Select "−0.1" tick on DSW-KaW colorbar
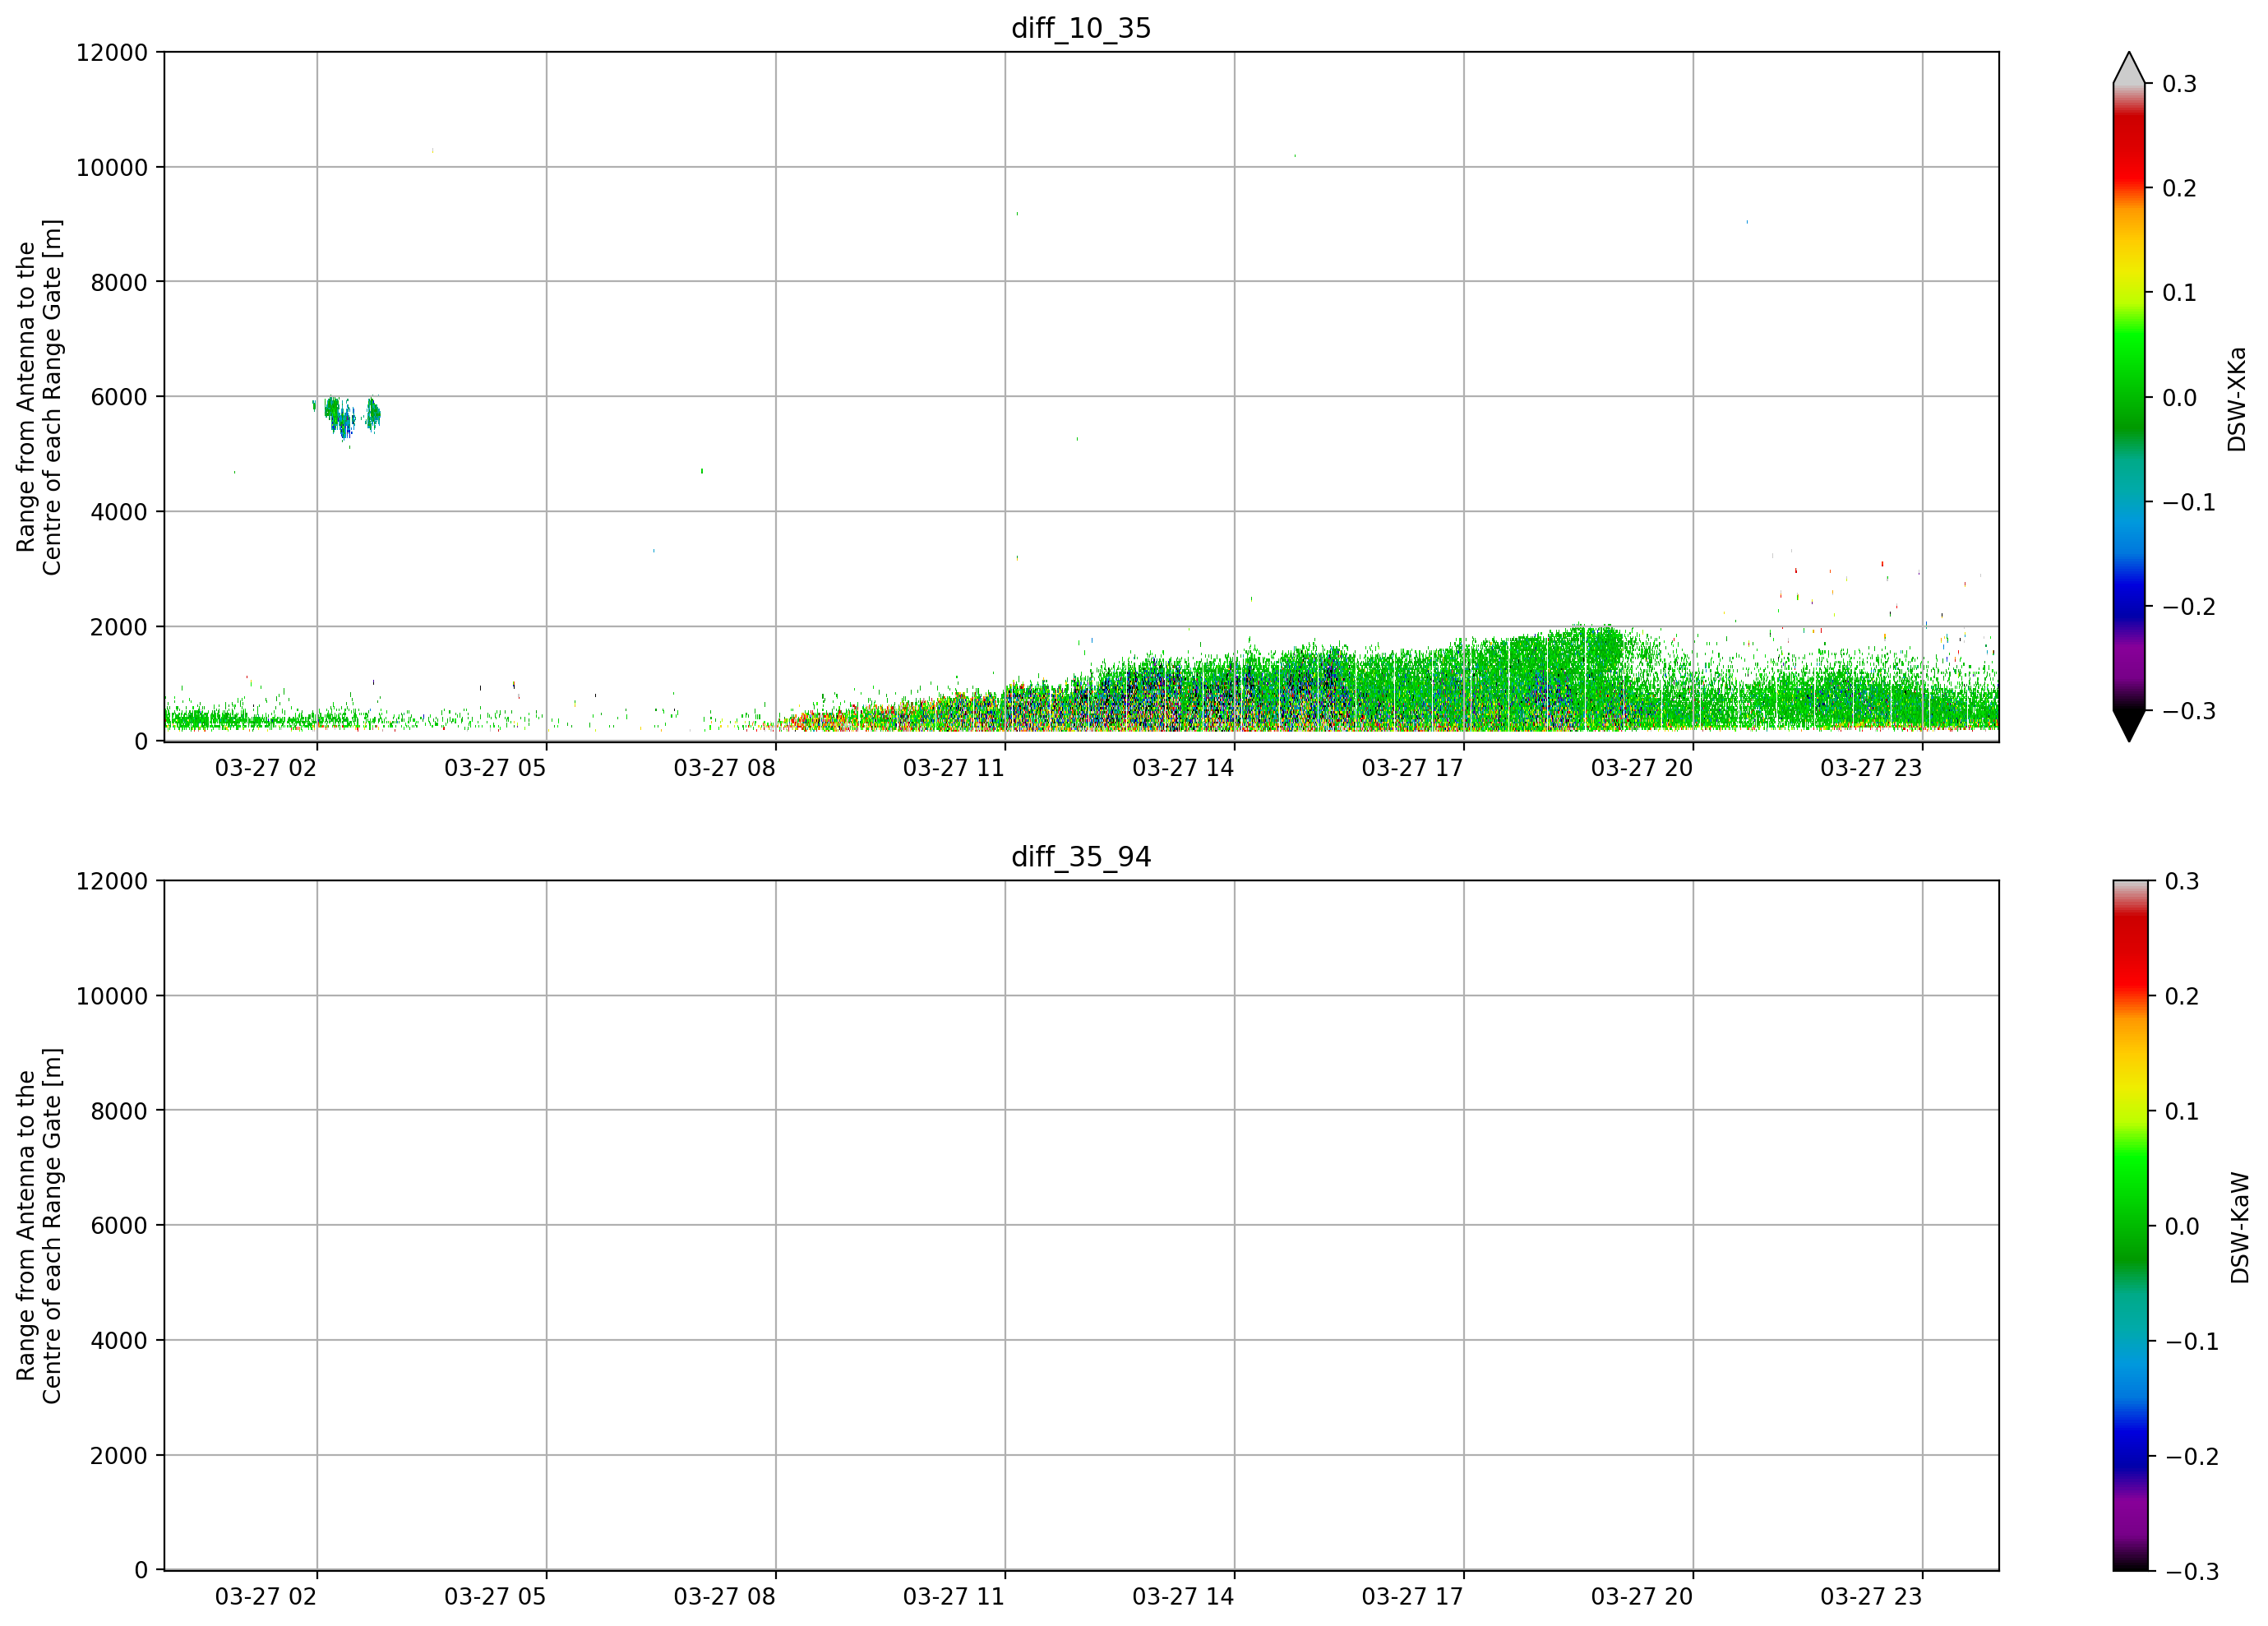This screenshot has width=2268, height=1626. point(2192,1342)
